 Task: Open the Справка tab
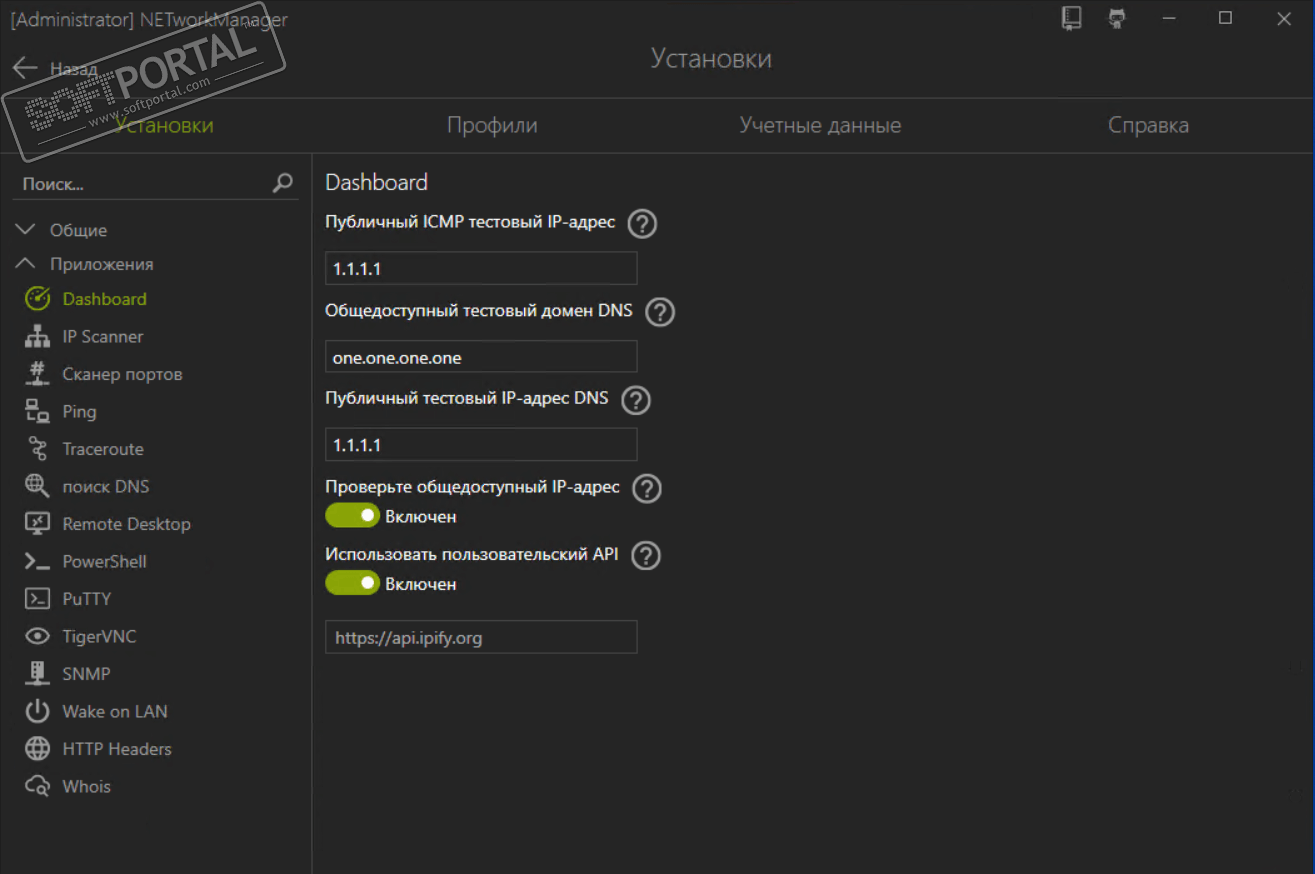coord(1148,125)
